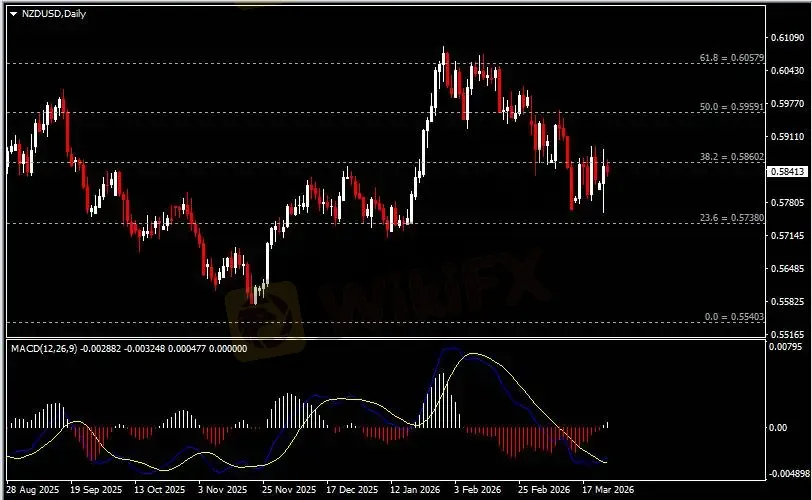The height and width of the screenshot is (500, 812).
Task: Select the 61.8 = 0.60579 Fibonacci label
Action: click(732, 57)
